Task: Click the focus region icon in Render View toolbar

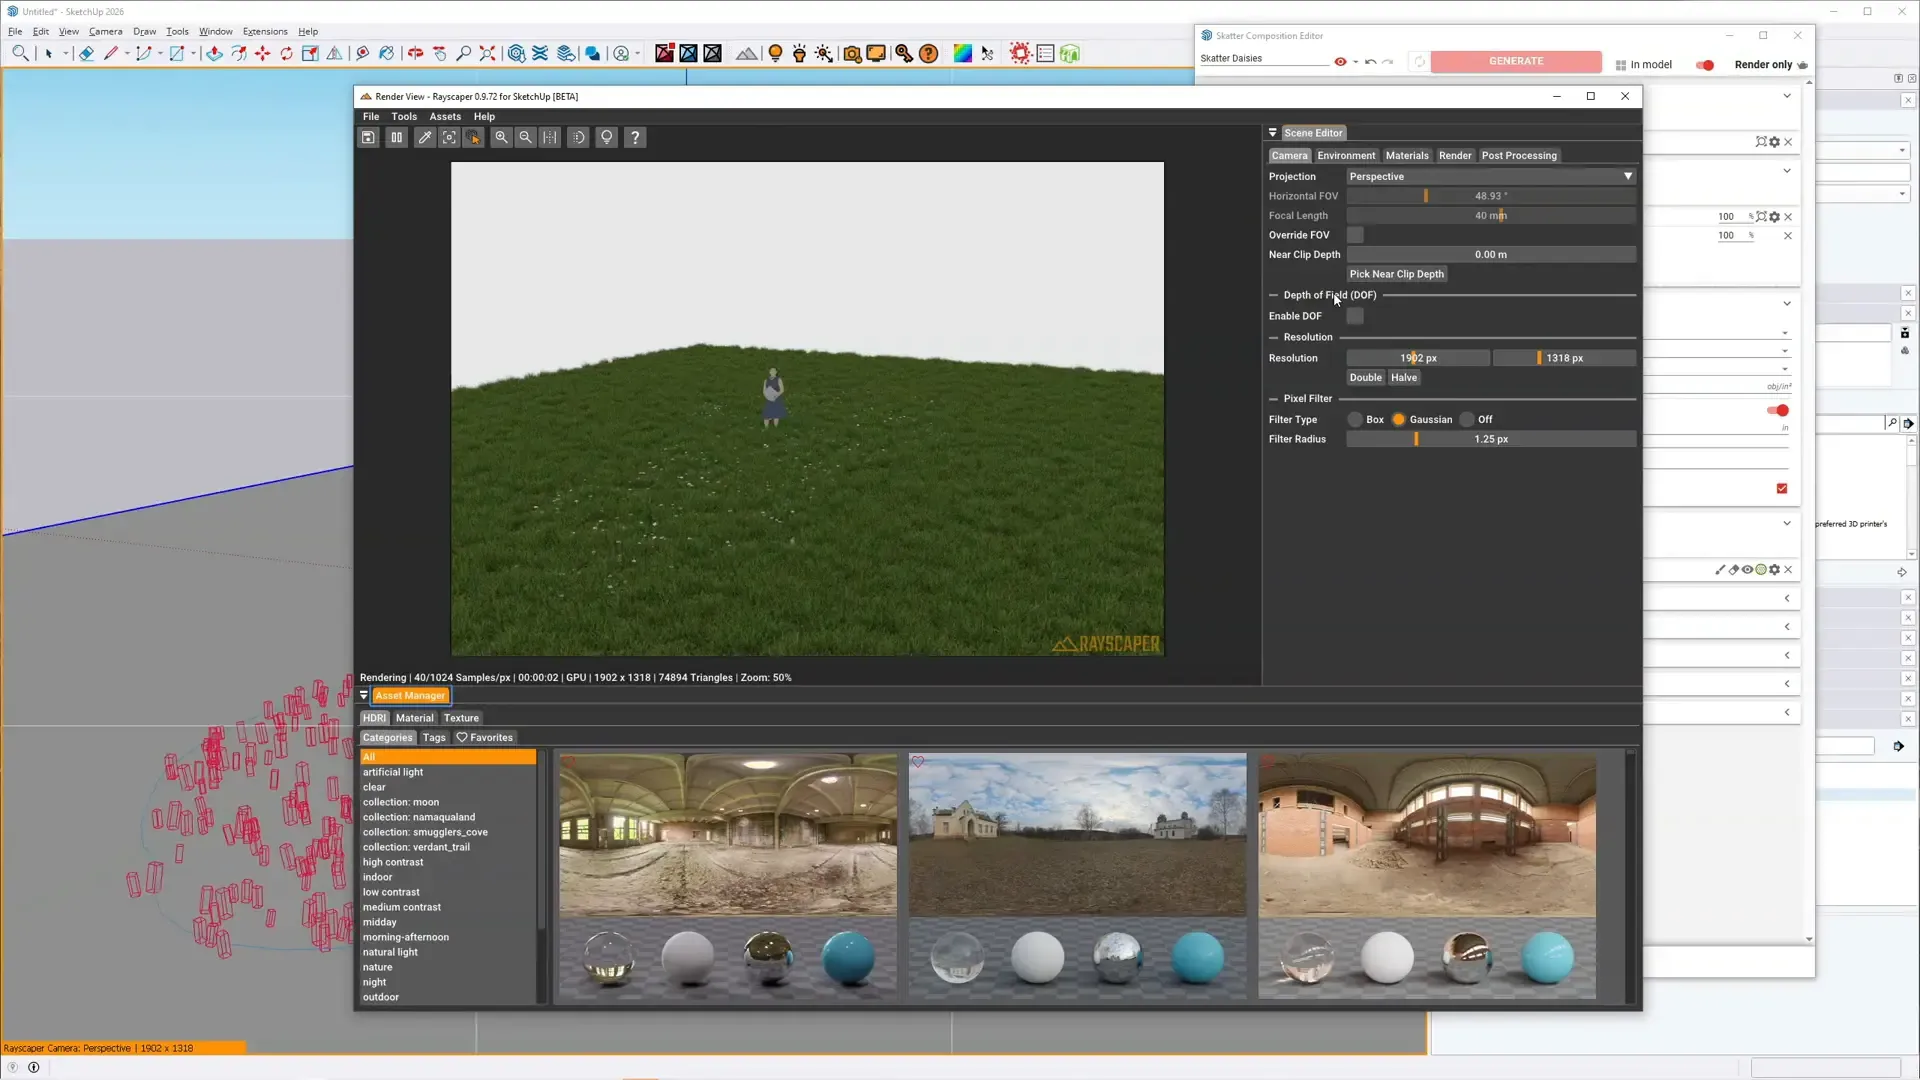Action: [449, 138]
